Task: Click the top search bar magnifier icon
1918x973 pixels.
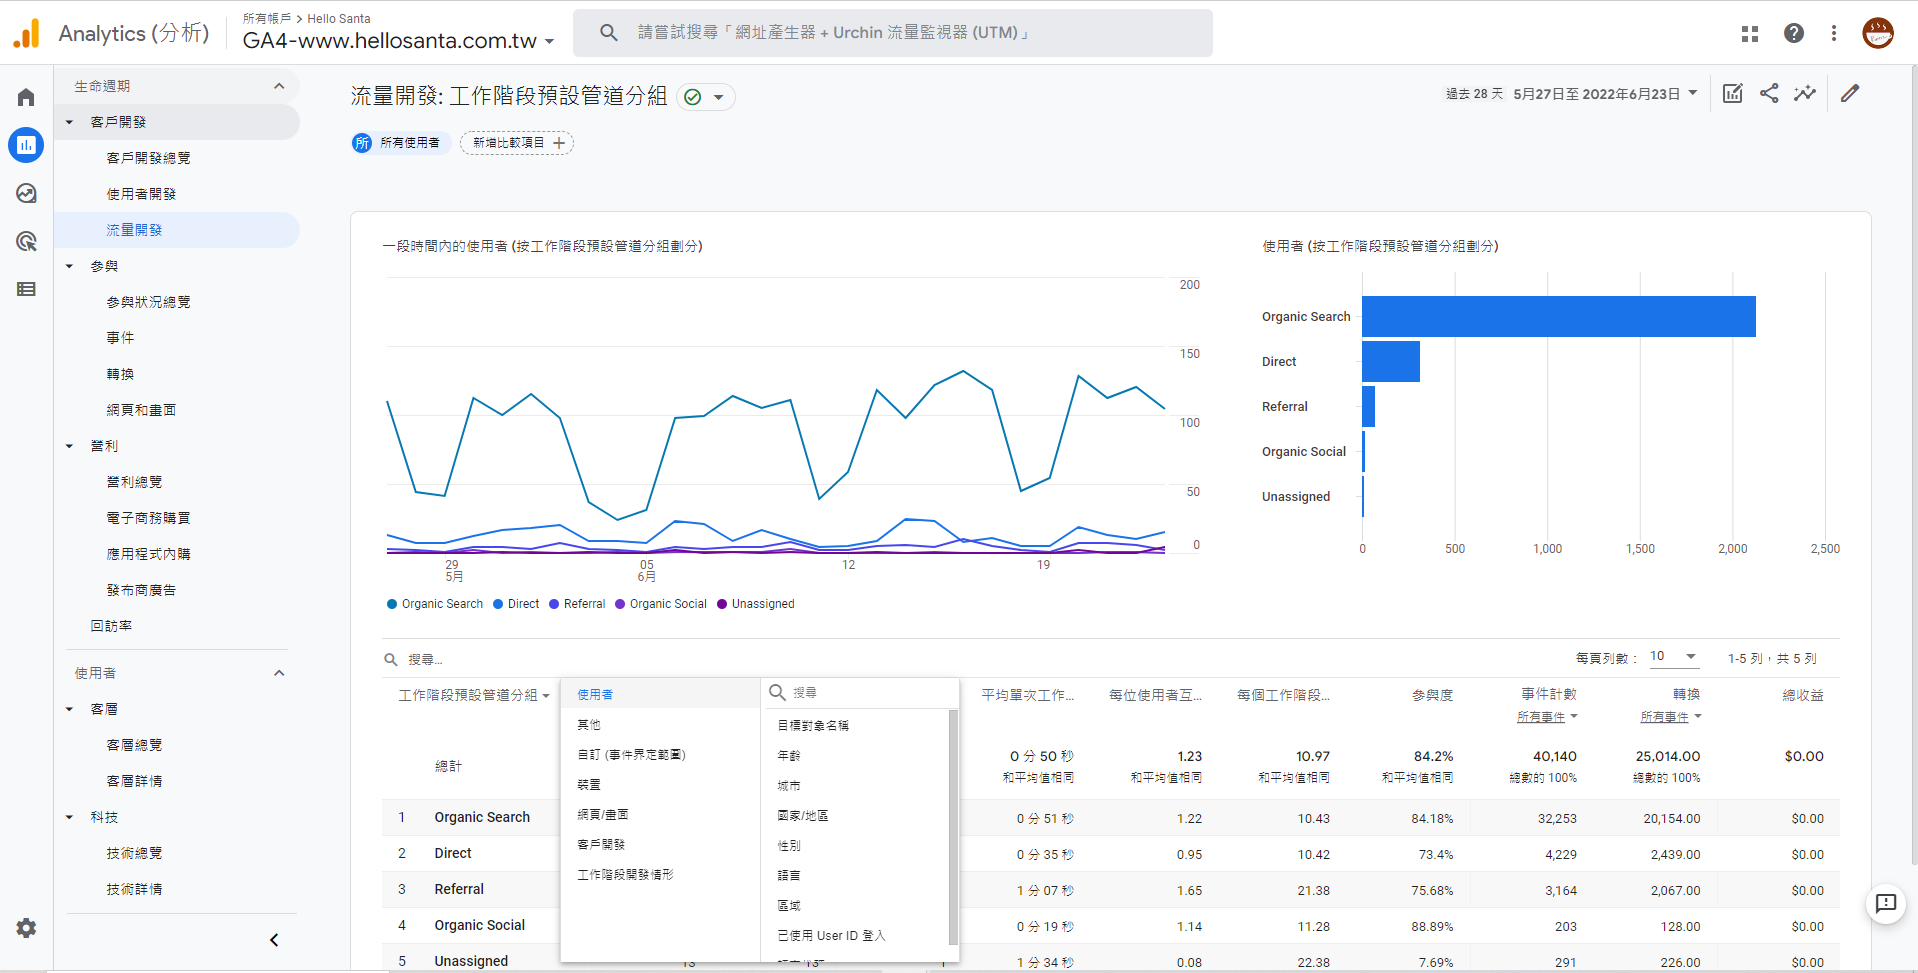Action: click(608, 33)
